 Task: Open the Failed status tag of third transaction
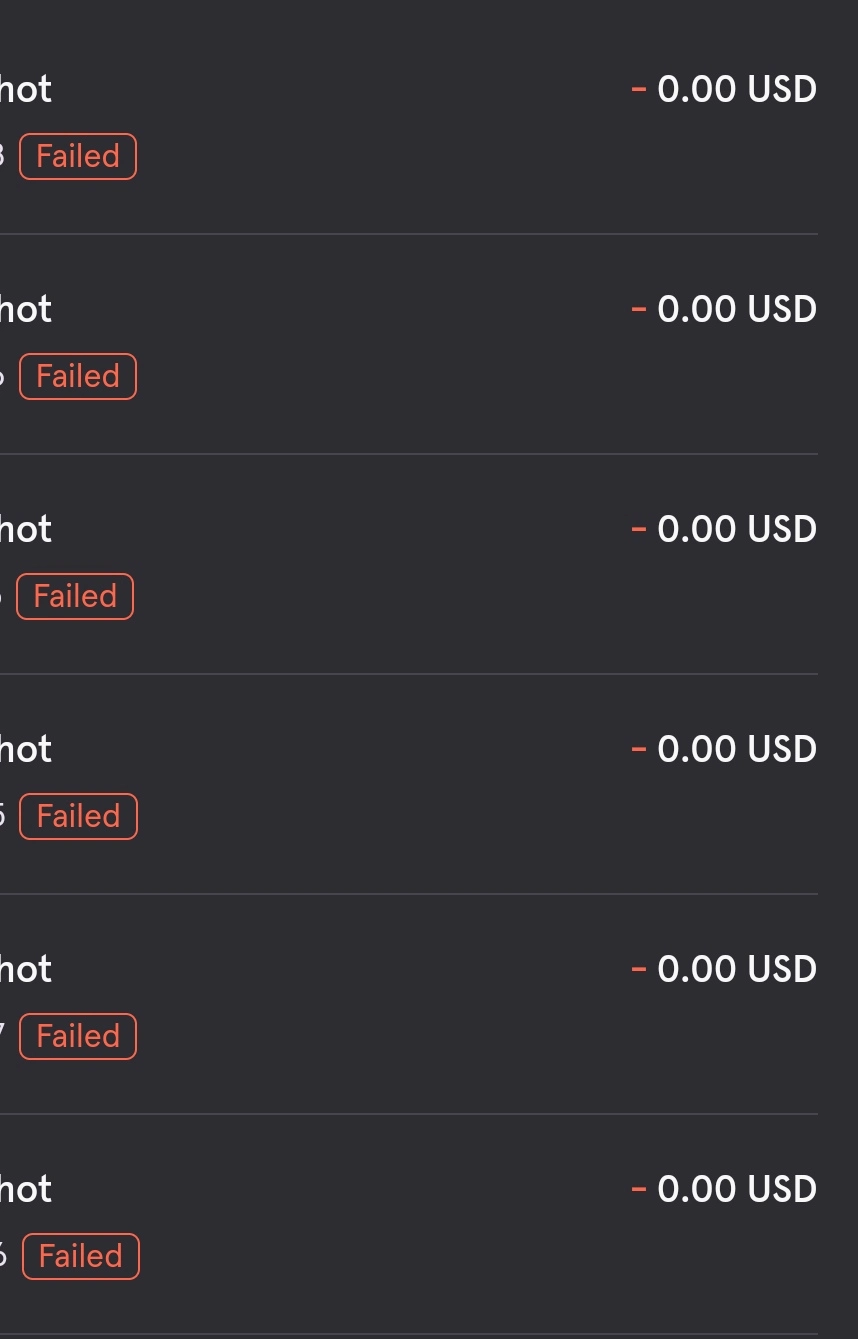pyautogui.click(x=75, y=597)
